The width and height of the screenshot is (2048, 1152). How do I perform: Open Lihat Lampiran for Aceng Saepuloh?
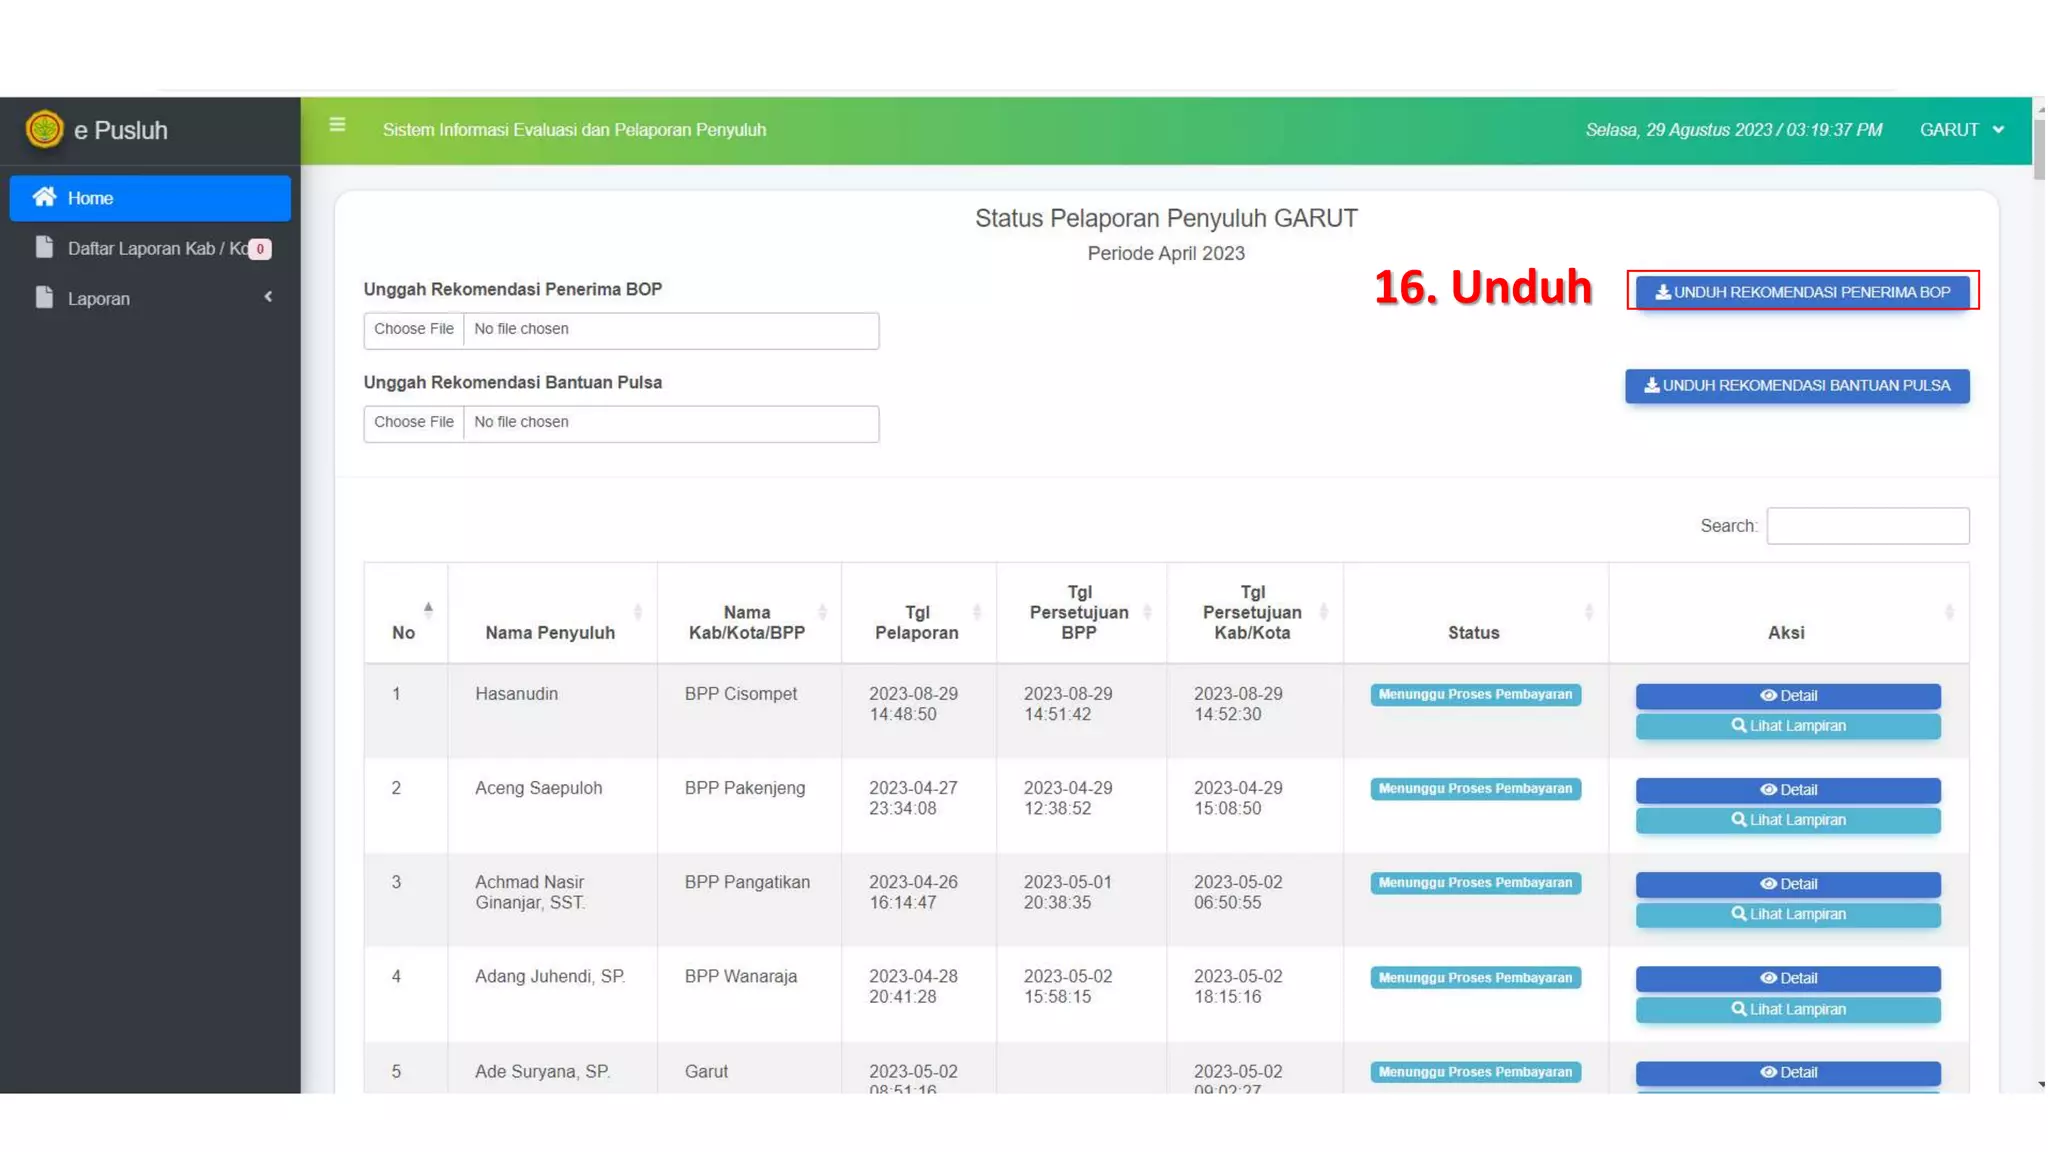1787,820
